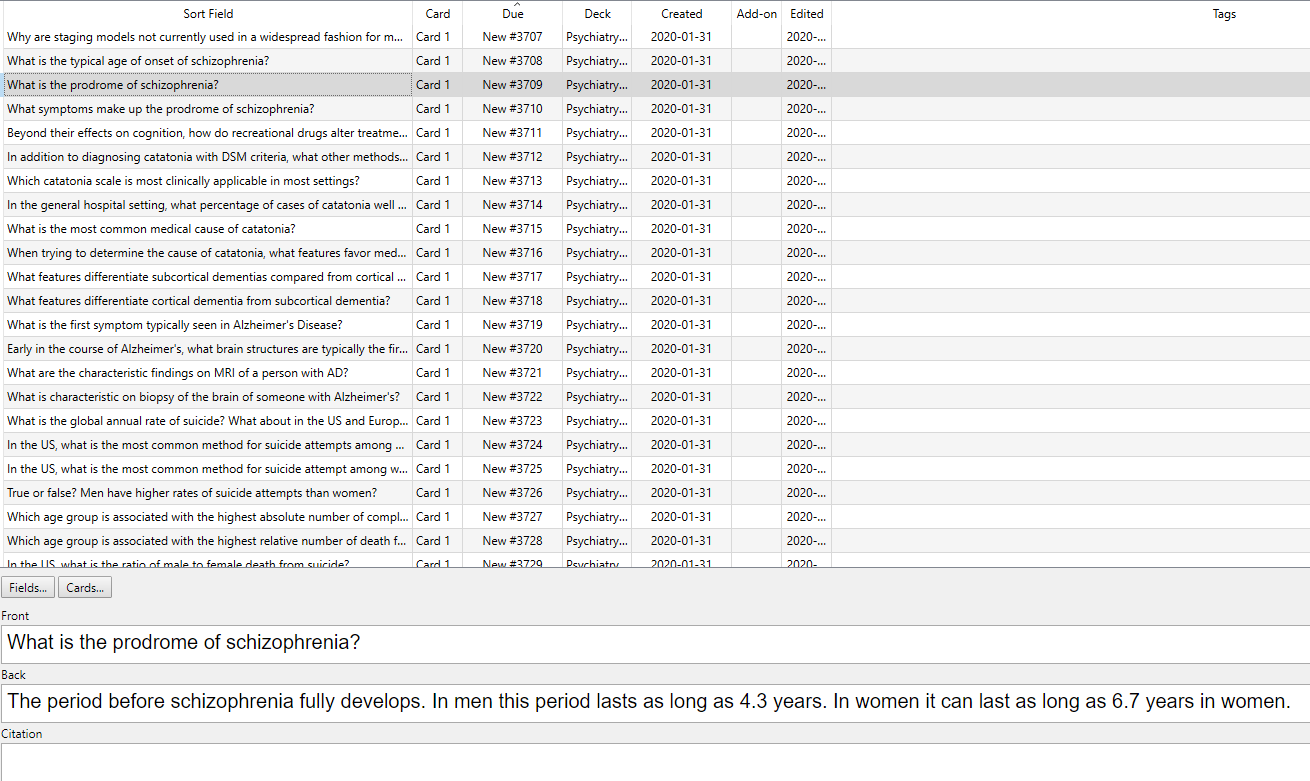Open the Fields... dialog
Screen dimensions: 1310x781
coord(28,588)
